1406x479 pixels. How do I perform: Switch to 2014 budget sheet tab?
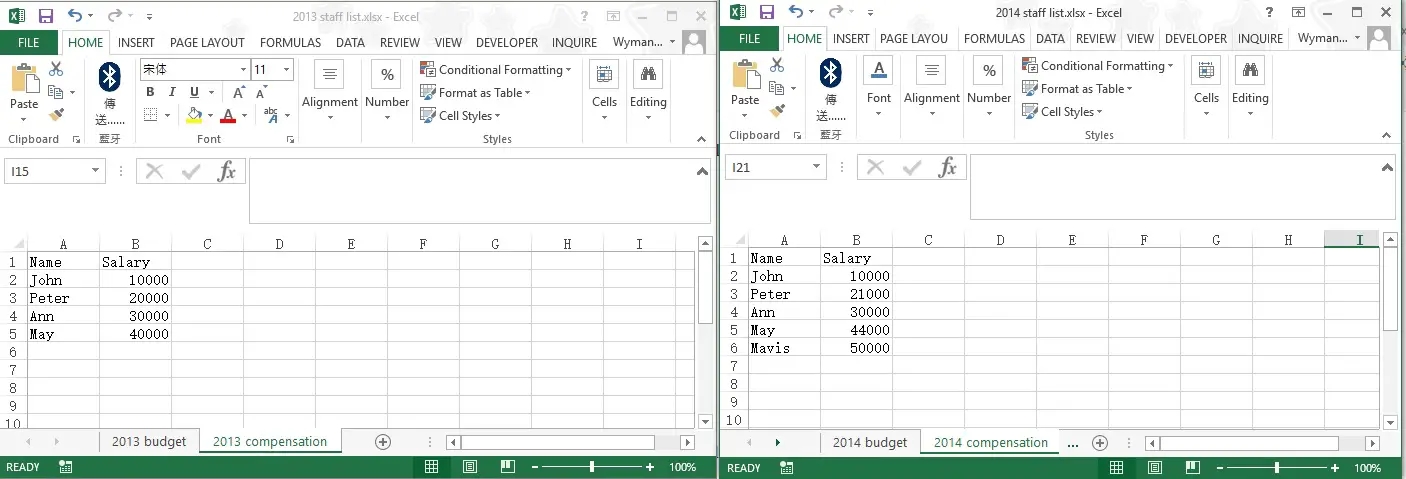click(x=869, y=442)
